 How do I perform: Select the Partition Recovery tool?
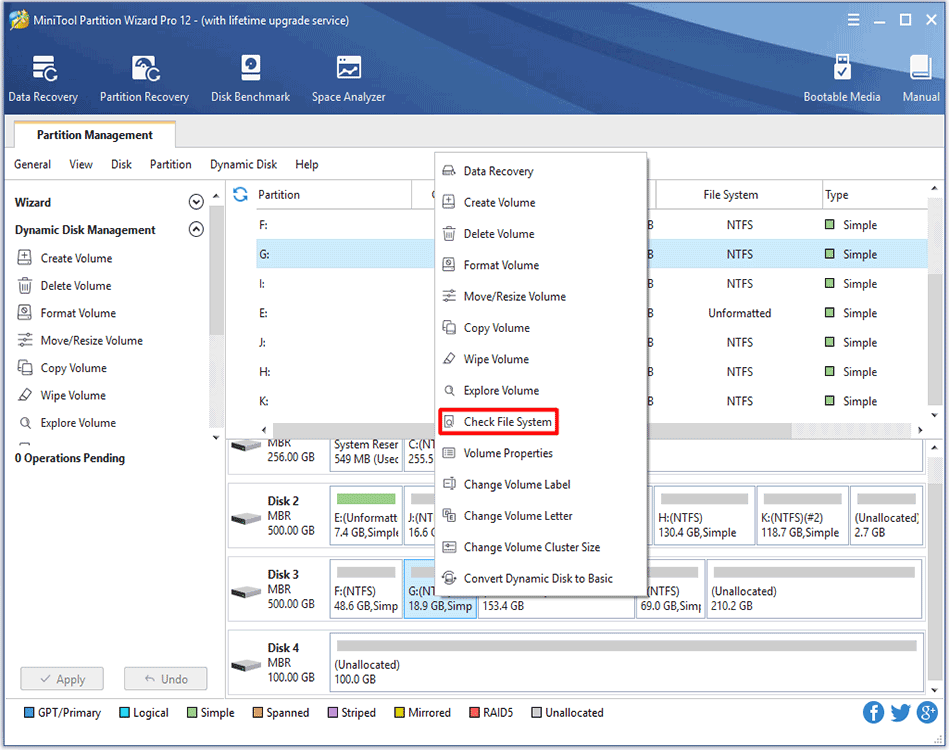[144, 78]
